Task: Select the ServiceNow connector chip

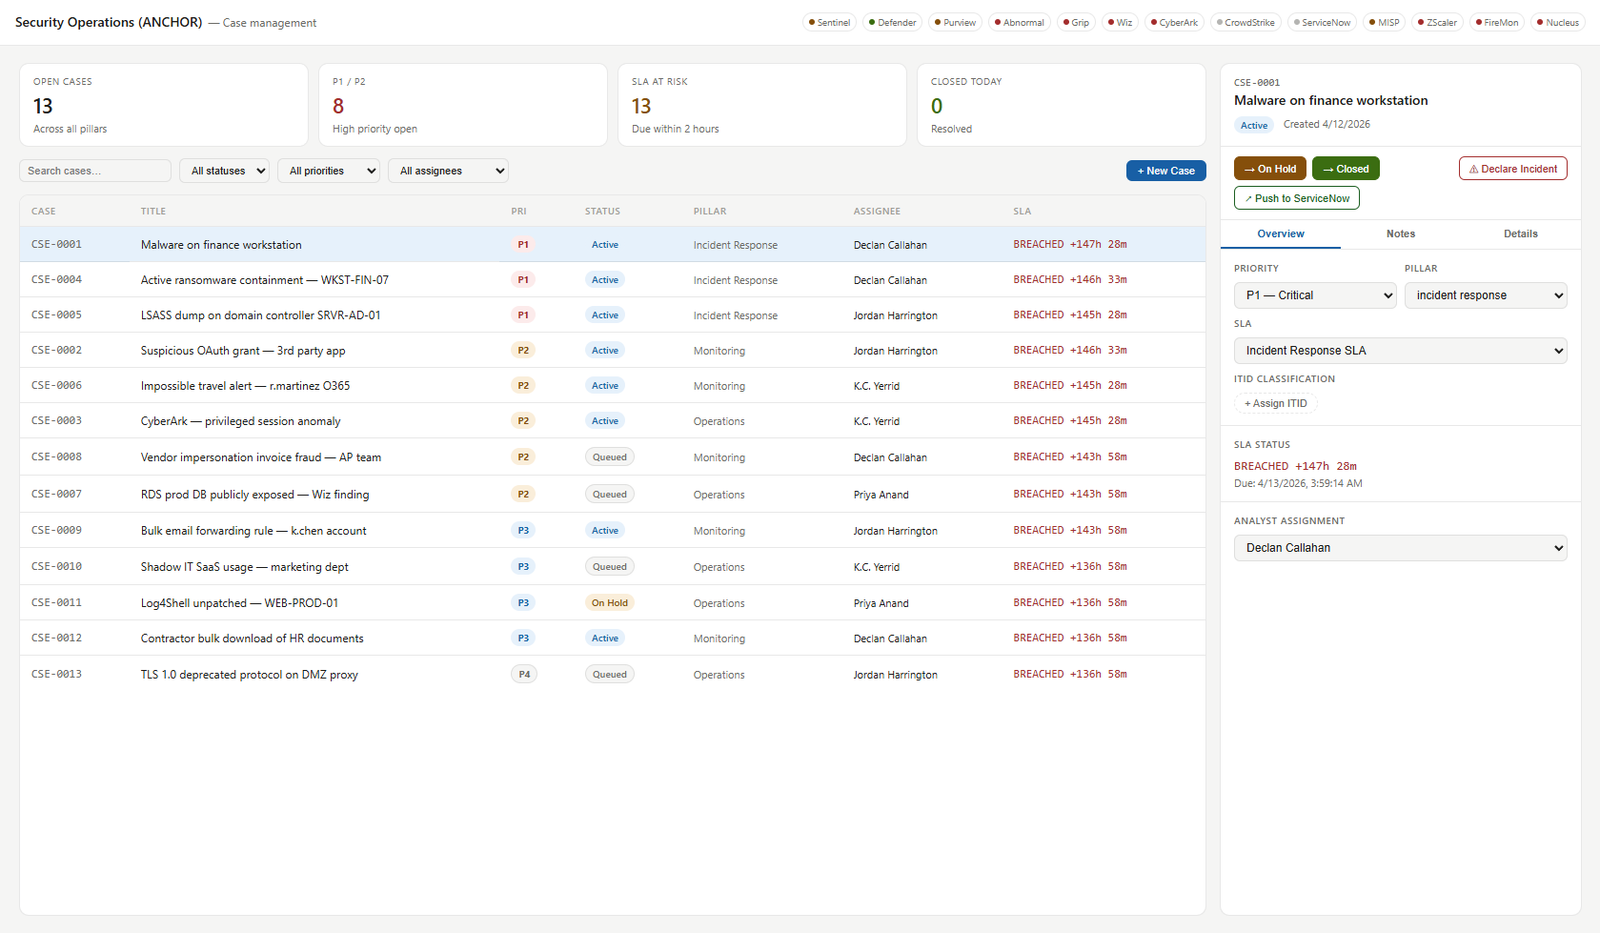Action: pos(1322,22)
